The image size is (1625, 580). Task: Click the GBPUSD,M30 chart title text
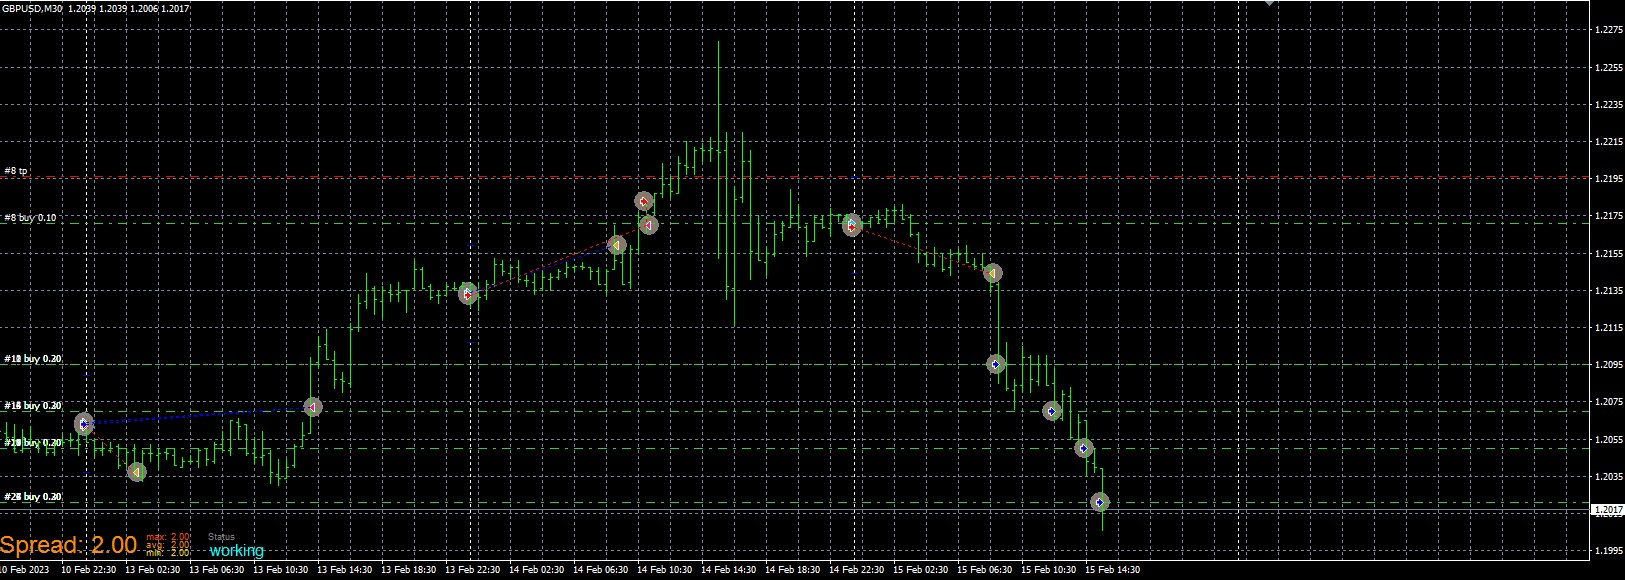tap(32, 8)
